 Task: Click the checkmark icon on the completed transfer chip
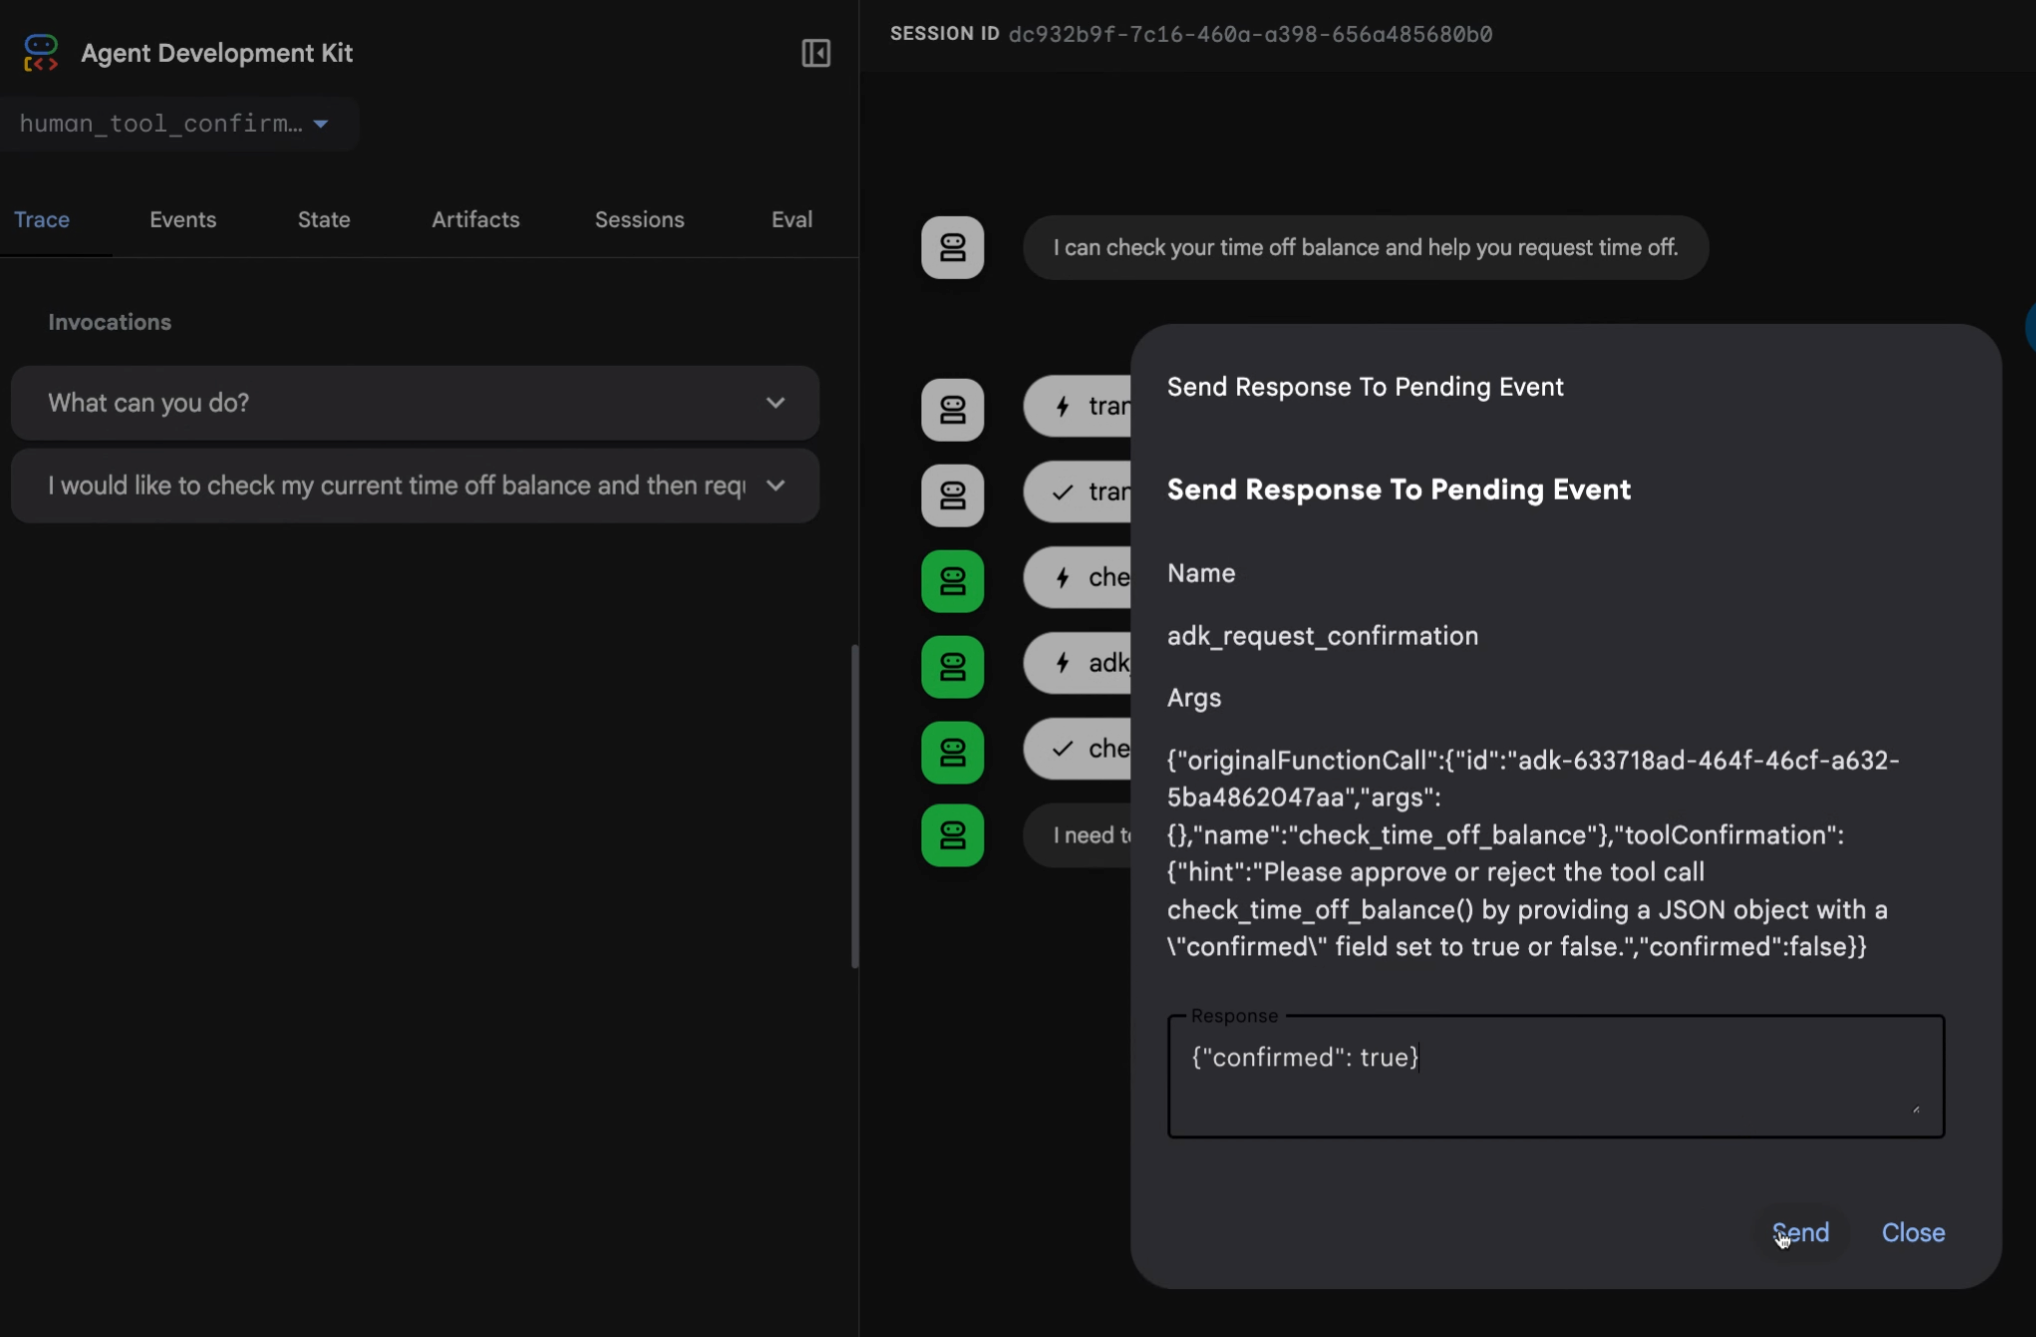(1061, 491)
